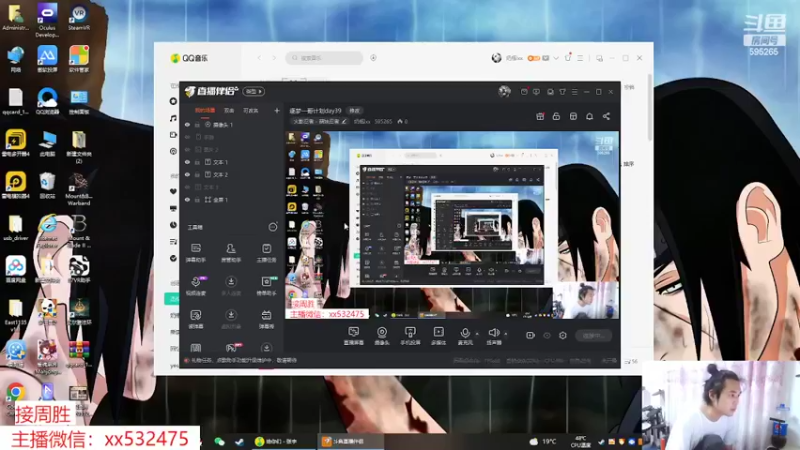Expand version switch pill beside logo
The image size is (800, 450).
pos(253,91)
